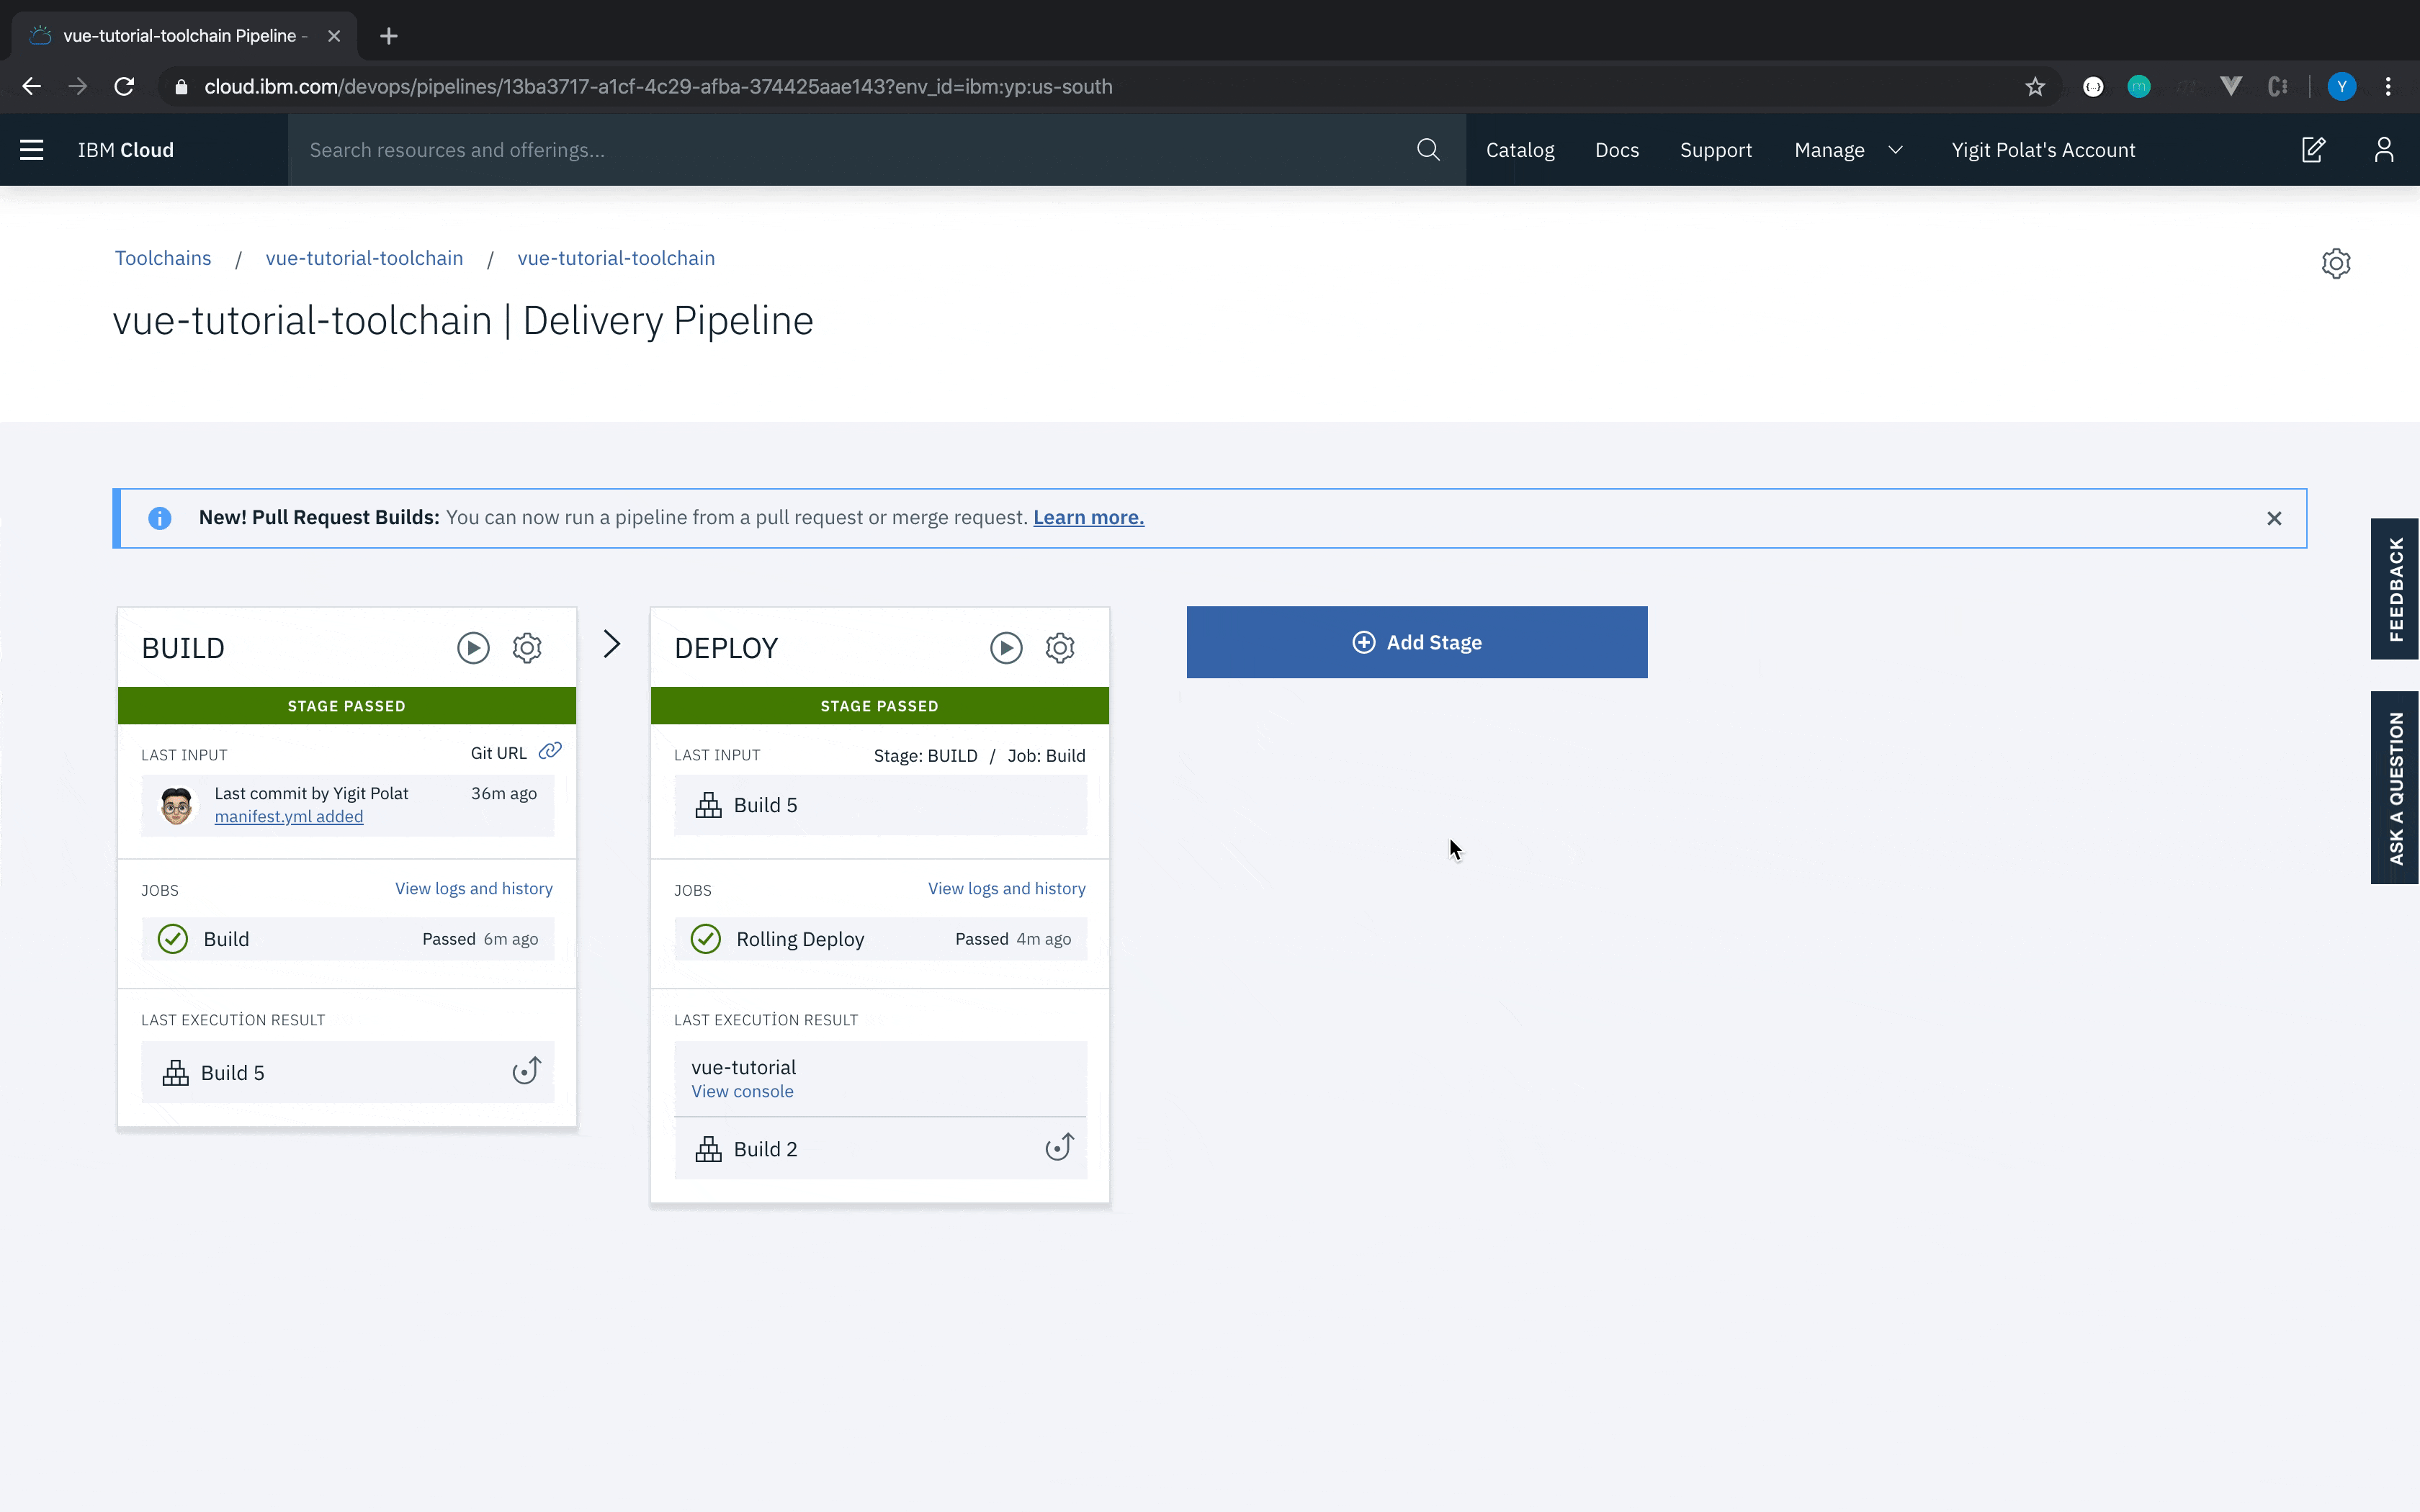The width and height of the screenshot is (2420, 1512).
Task: Run the BUILD stage play icon
Action: 473,648
